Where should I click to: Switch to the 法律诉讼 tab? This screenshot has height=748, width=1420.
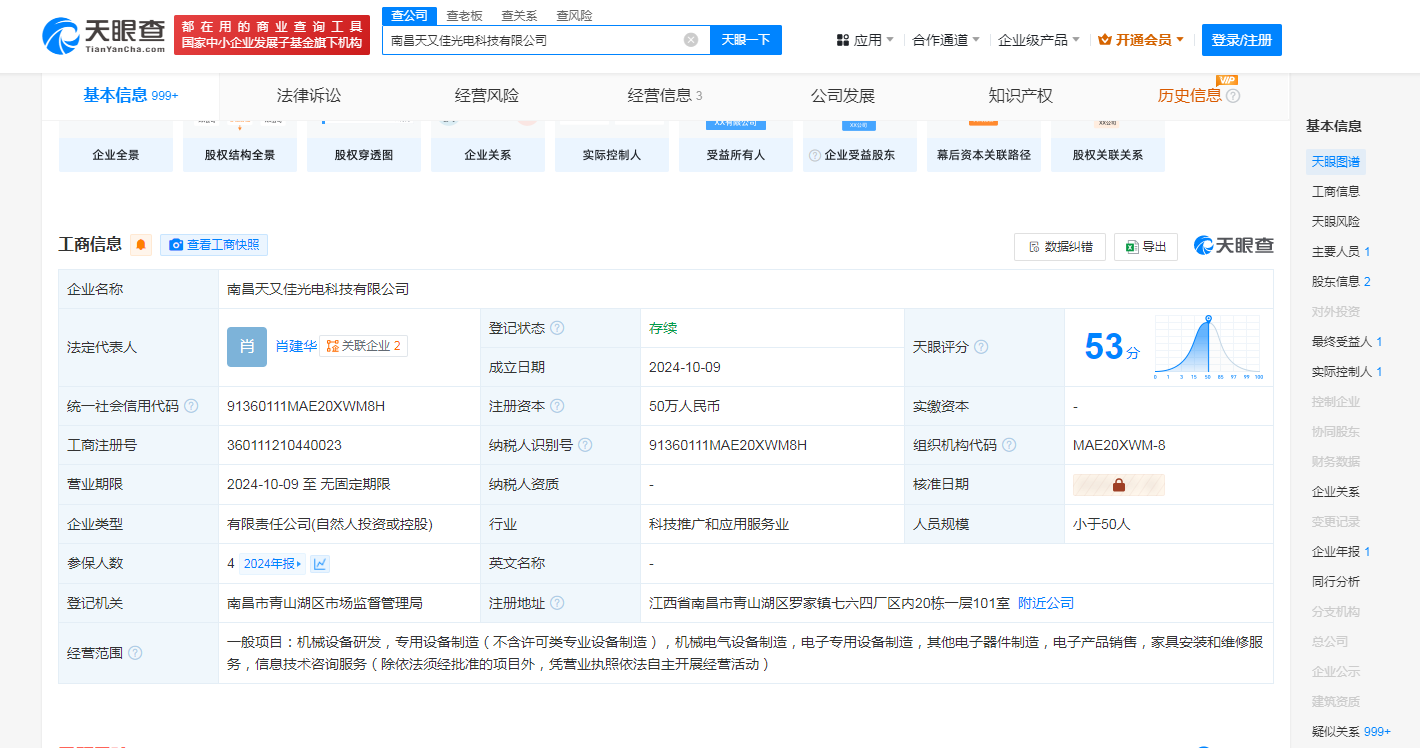pos(309,96)
